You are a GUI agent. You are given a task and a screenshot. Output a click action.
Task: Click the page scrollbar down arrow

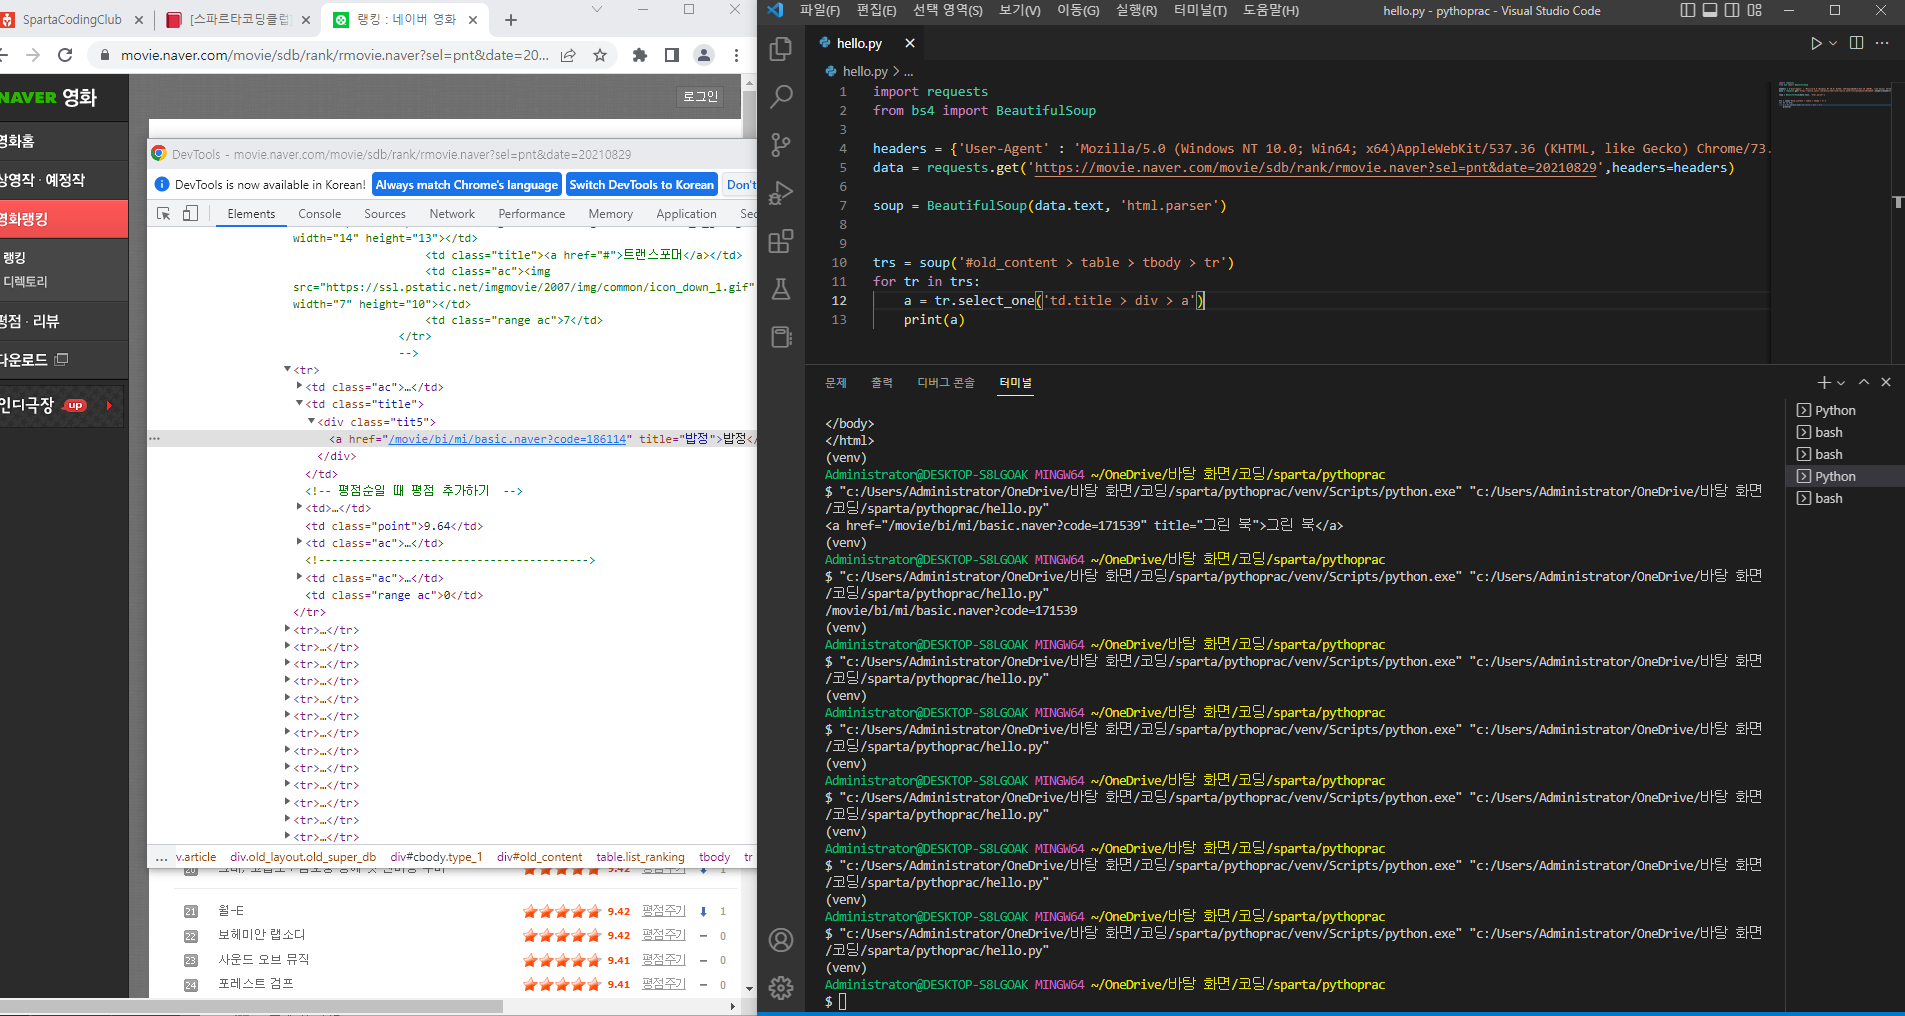tap(749, 988)
